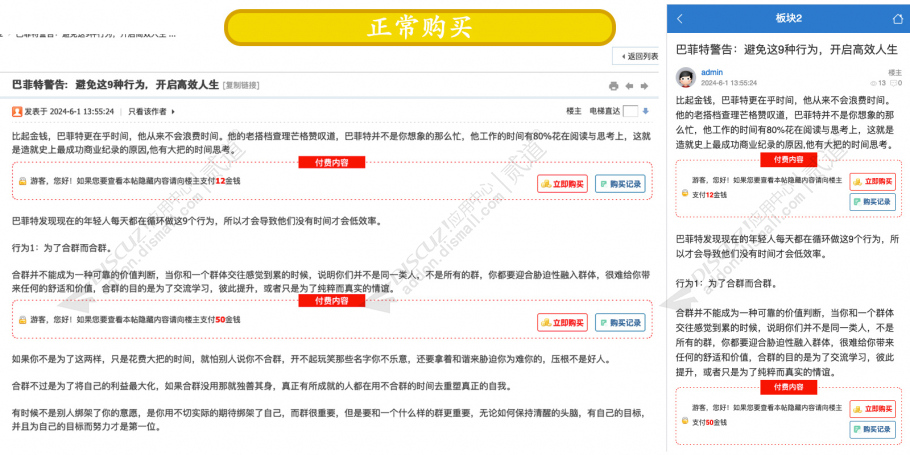Viewport: 910px width, 455px height.
Task: Click the 只看该作者 link
Action: tap(147, 111)
